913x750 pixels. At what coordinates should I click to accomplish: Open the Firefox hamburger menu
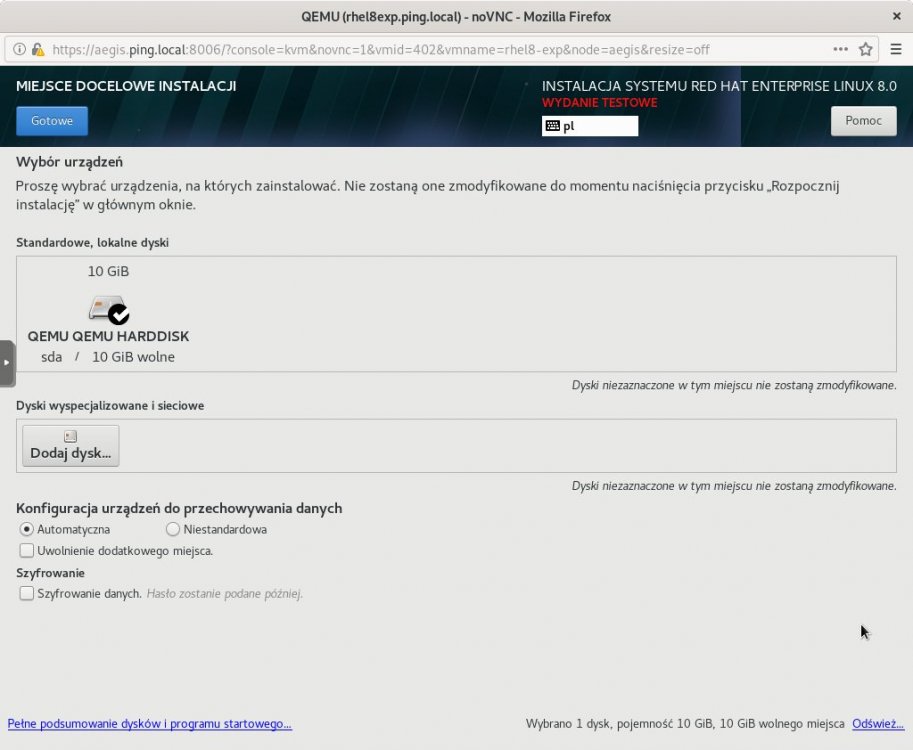(896, 49)
